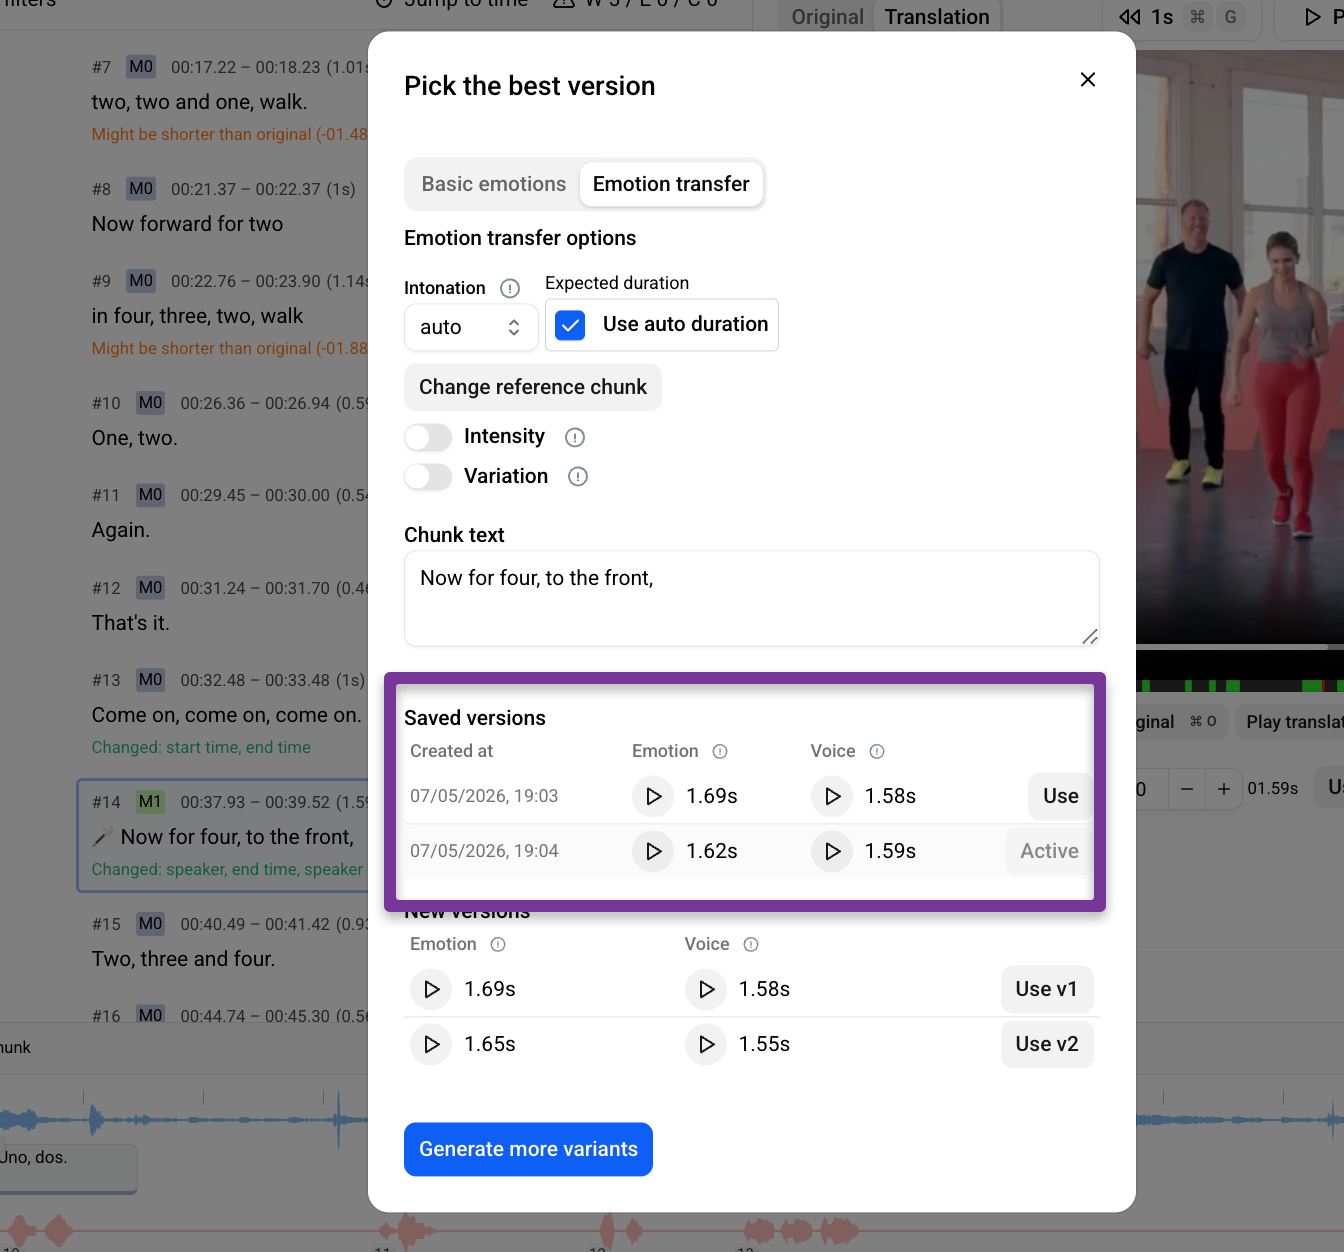Click Use v1 for the new version
Image resolution: width=1344 pixels, height=1252 pixels.
[x=1047, y=989]
